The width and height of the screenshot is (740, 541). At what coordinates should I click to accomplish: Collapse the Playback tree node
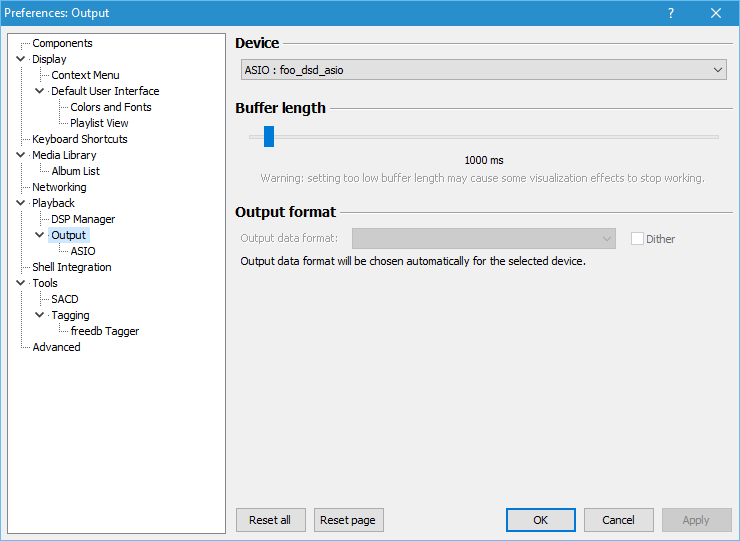(21, 203)
